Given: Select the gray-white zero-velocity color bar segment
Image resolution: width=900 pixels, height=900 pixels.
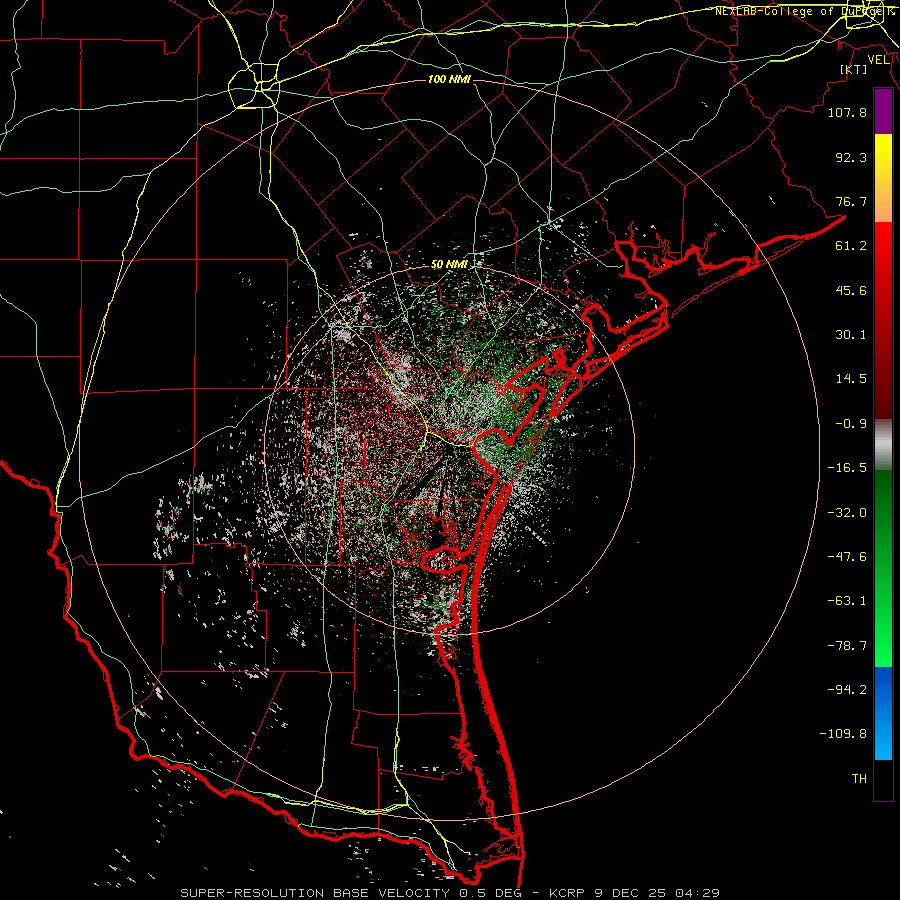Looking at the screenshot, I should [x=883, y=445].
